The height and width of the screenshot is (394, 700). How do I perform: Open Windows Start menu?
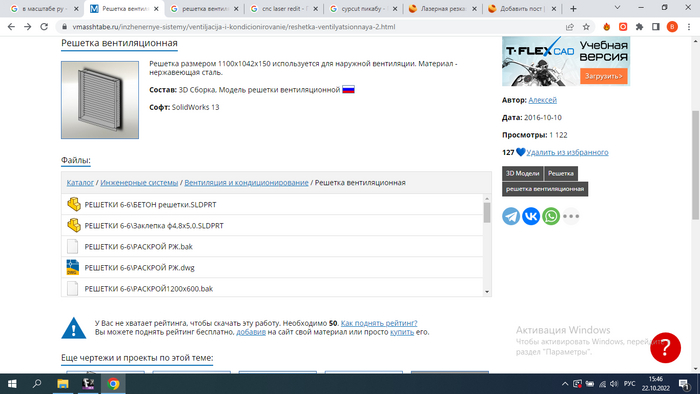click(12, 384)
